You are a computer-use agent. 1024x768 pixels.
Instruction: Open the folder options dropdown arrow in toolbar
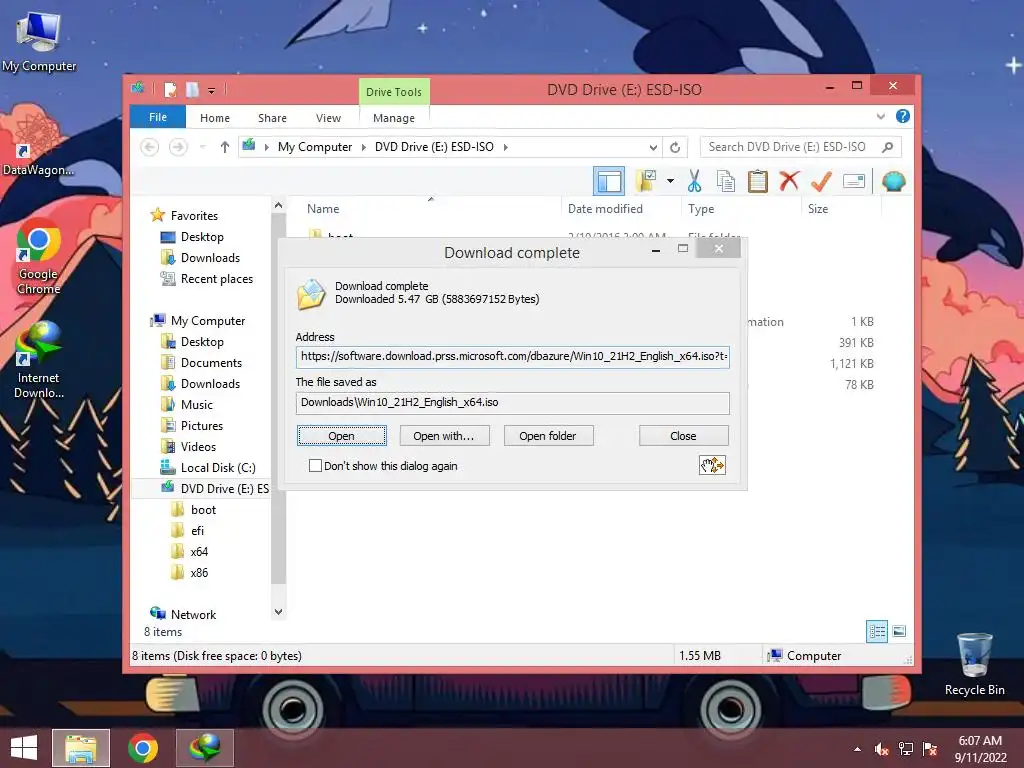tap(670, 181)
